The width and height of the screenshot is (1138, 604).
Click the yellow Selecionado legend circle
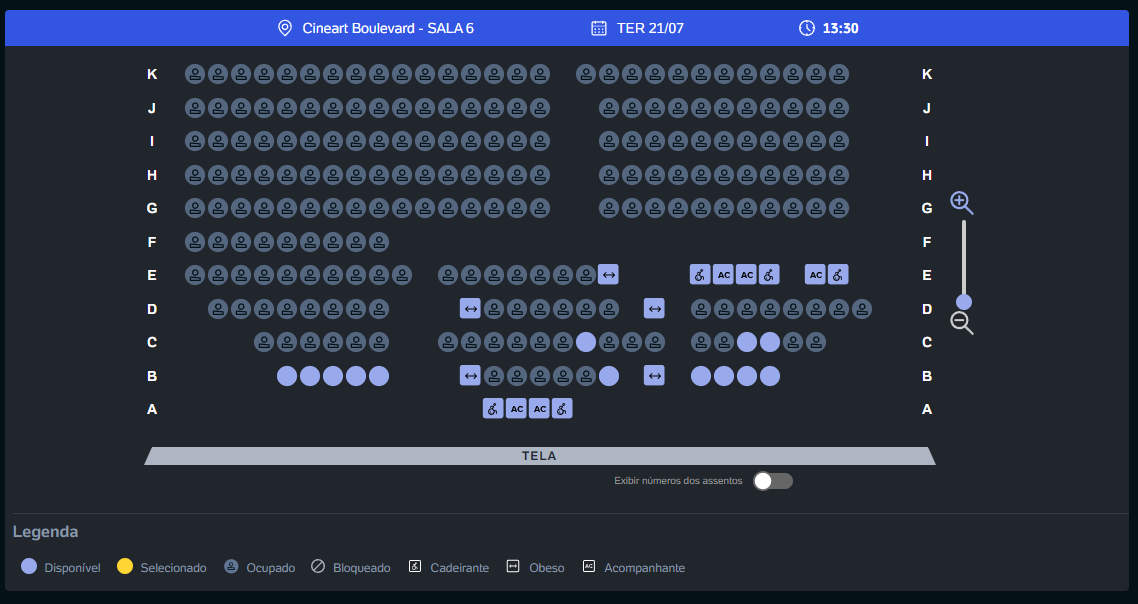[x=125, y=566]
